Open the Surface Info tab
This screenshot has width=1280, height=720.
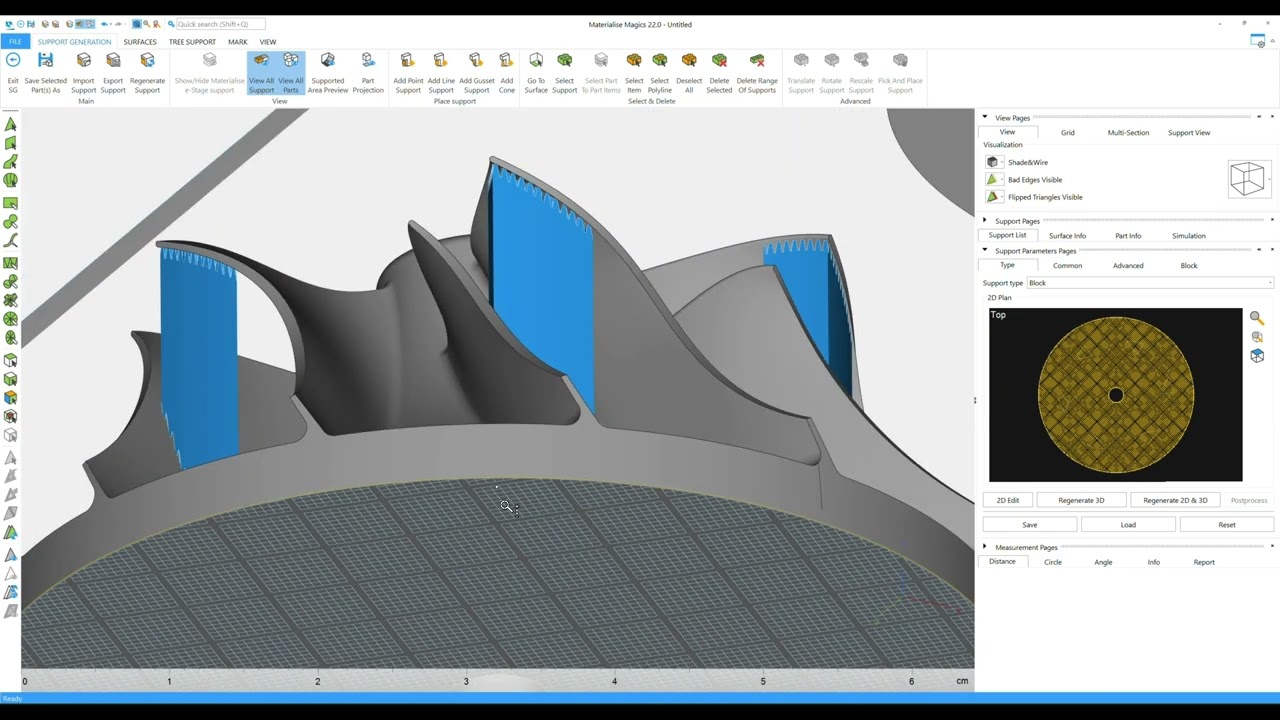pyautogui.click(x=1067, y=236)
